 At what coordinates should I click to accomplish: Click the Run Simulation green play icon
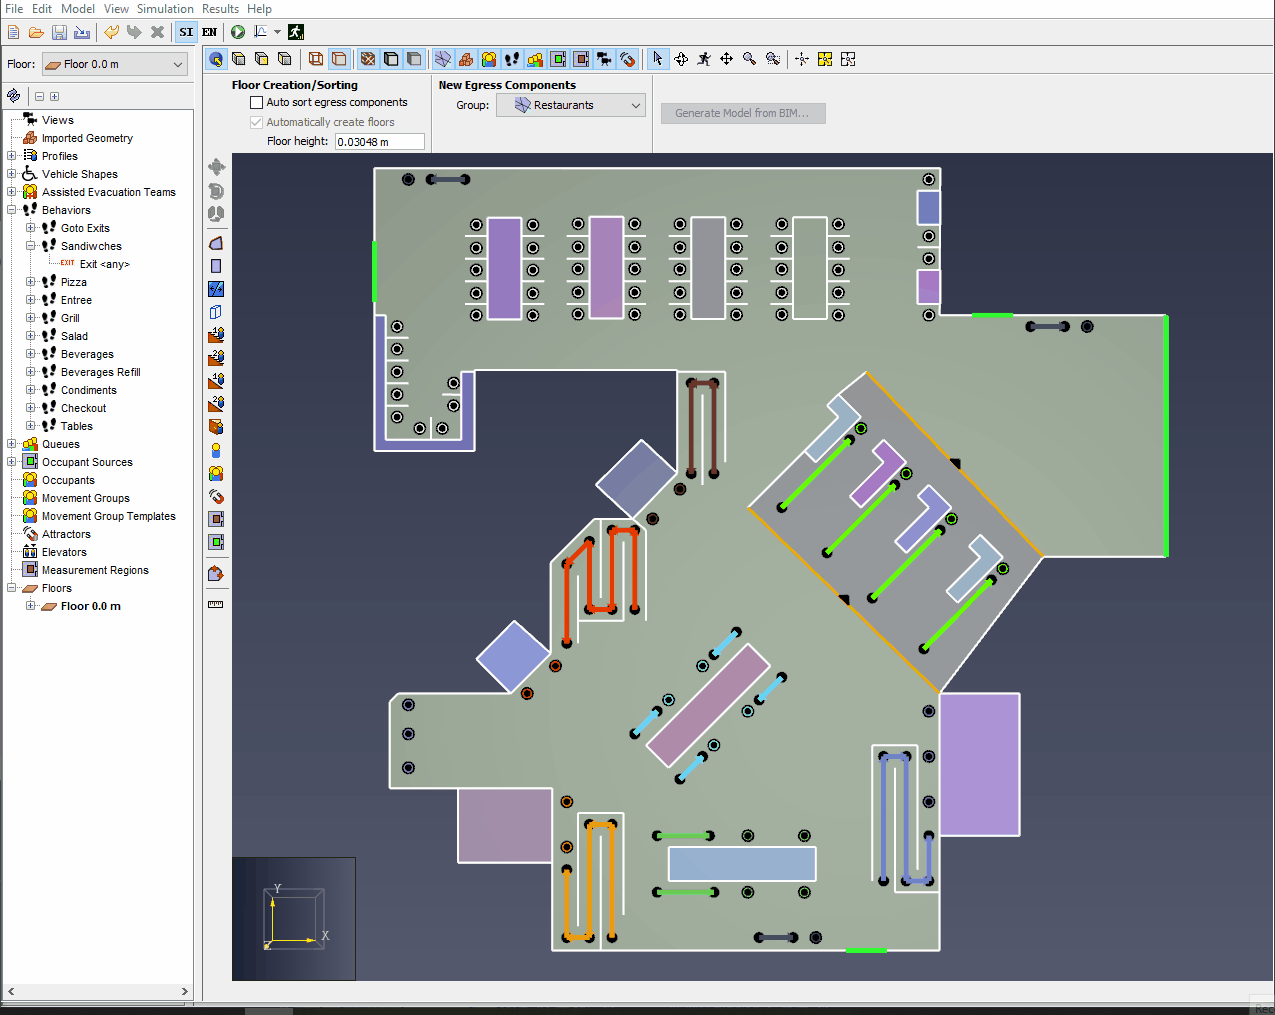(238, 32)
